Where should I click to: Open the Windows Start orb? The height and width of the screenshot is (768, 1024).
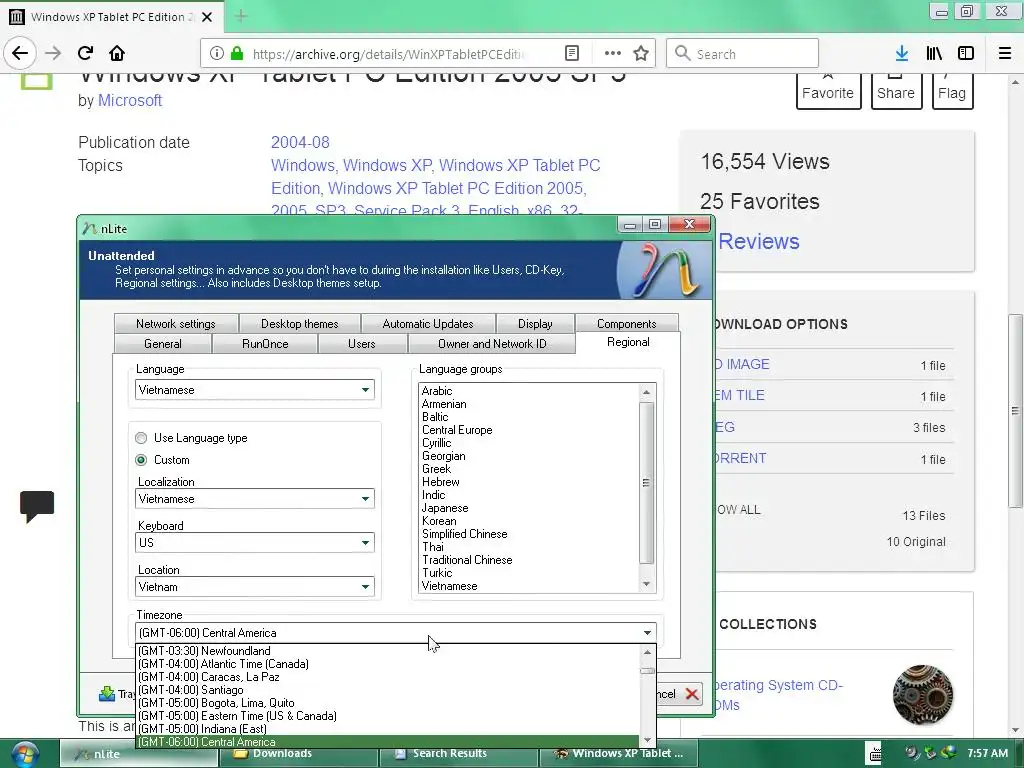[x=25, y=754]
